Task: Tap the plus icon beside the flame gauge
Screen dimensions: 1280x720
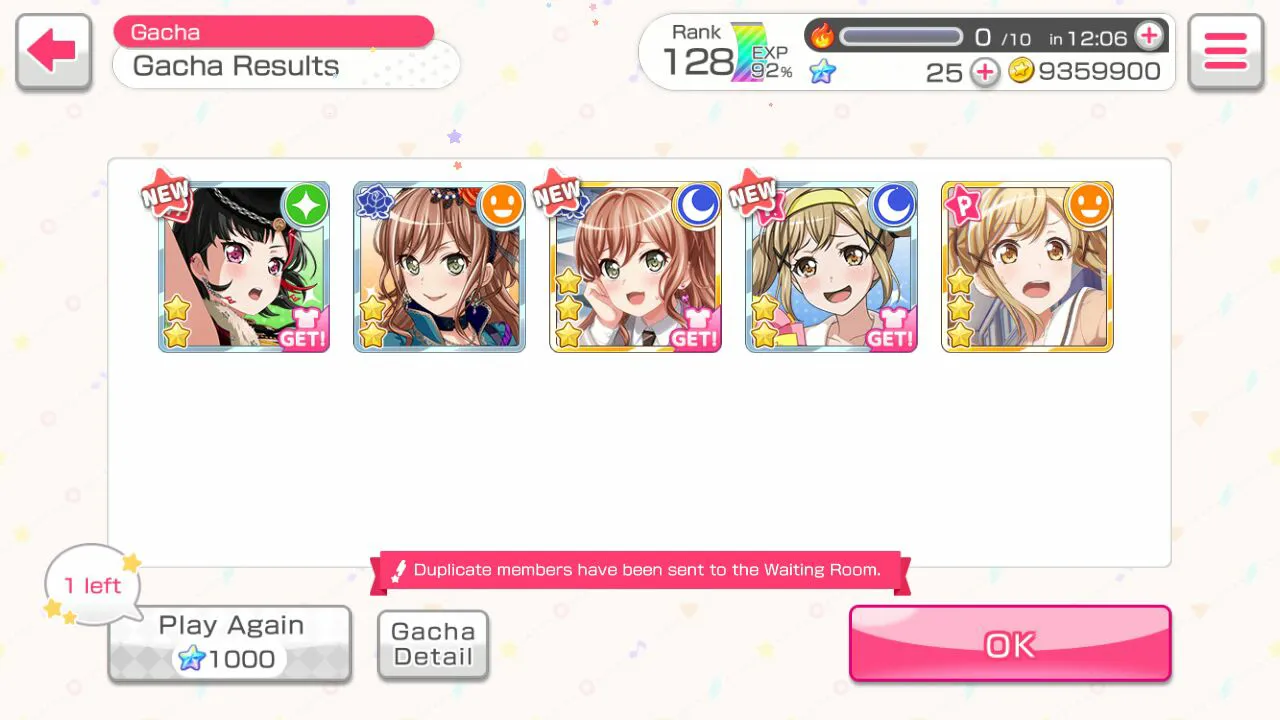Action: click(x=1149, y=37)
